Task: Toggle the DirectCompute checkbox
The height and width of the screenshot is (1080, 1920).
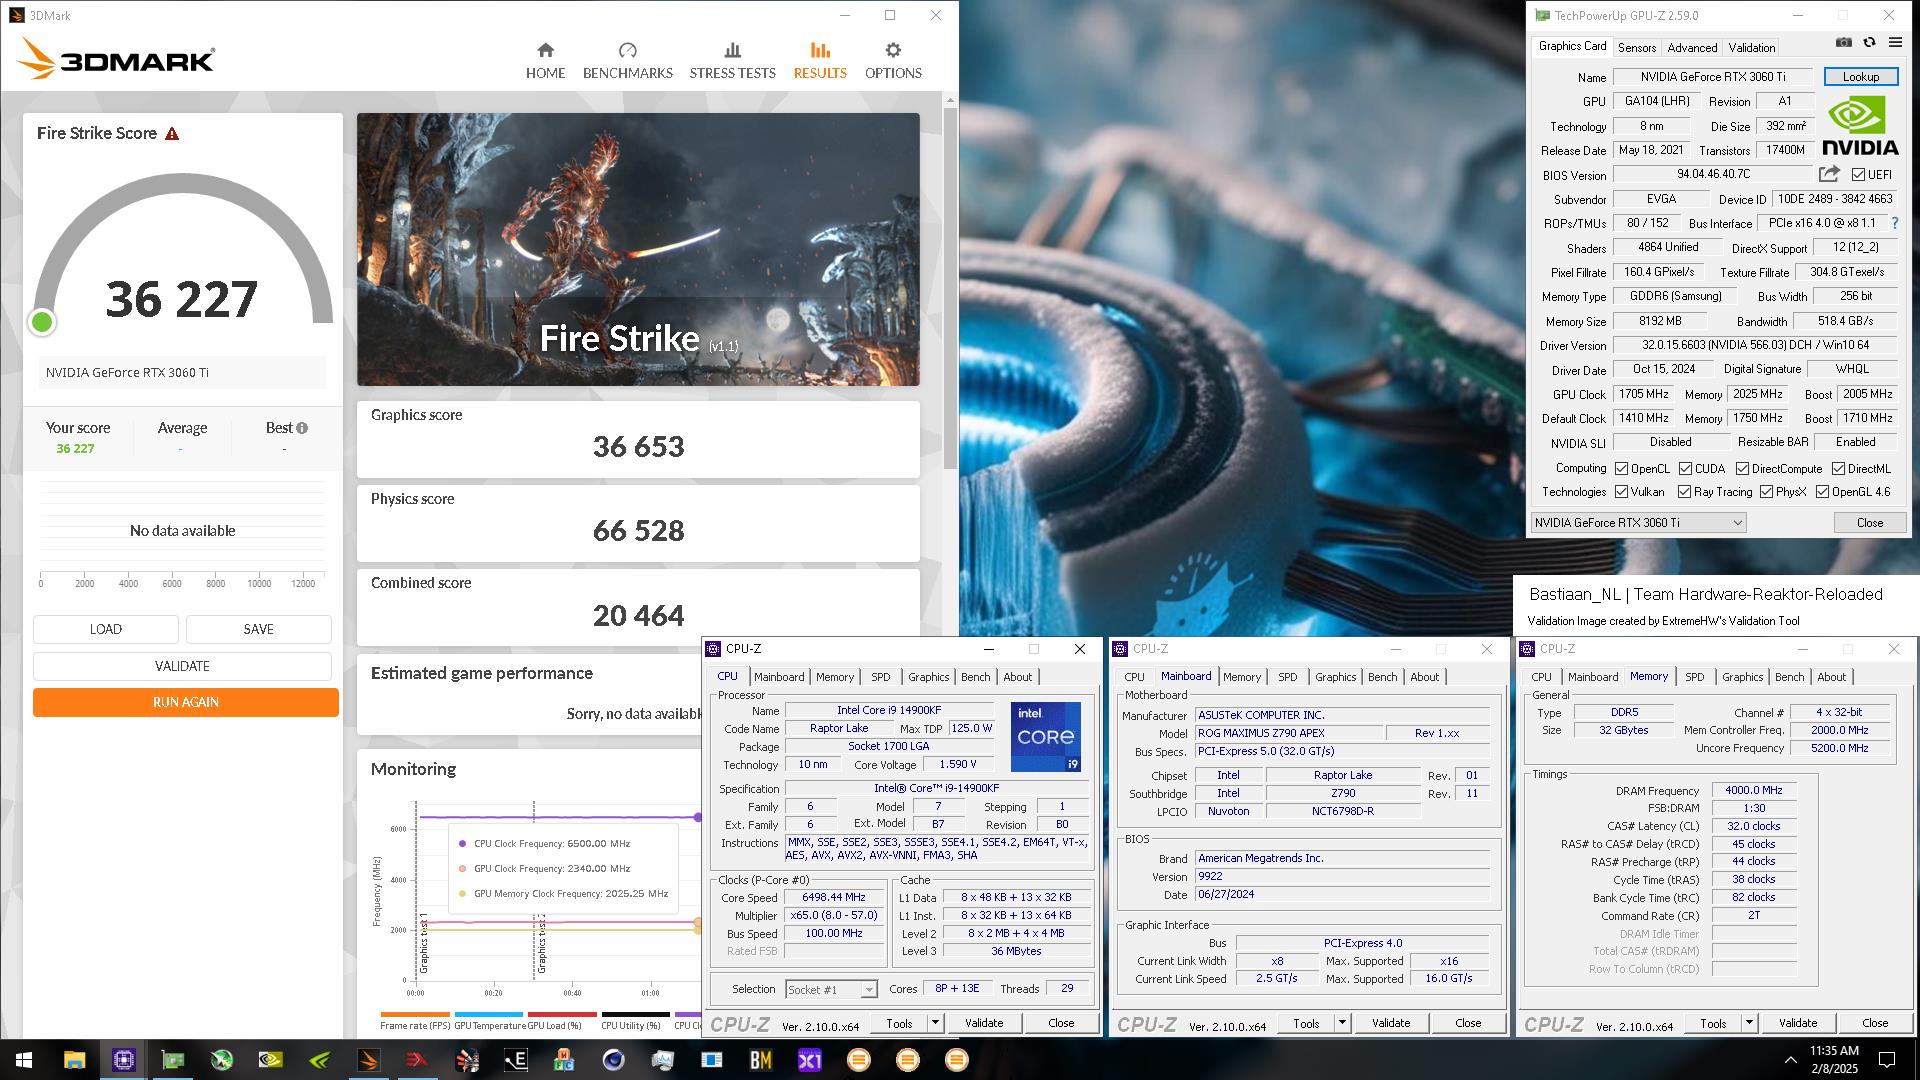Action: click(1743, 469)
